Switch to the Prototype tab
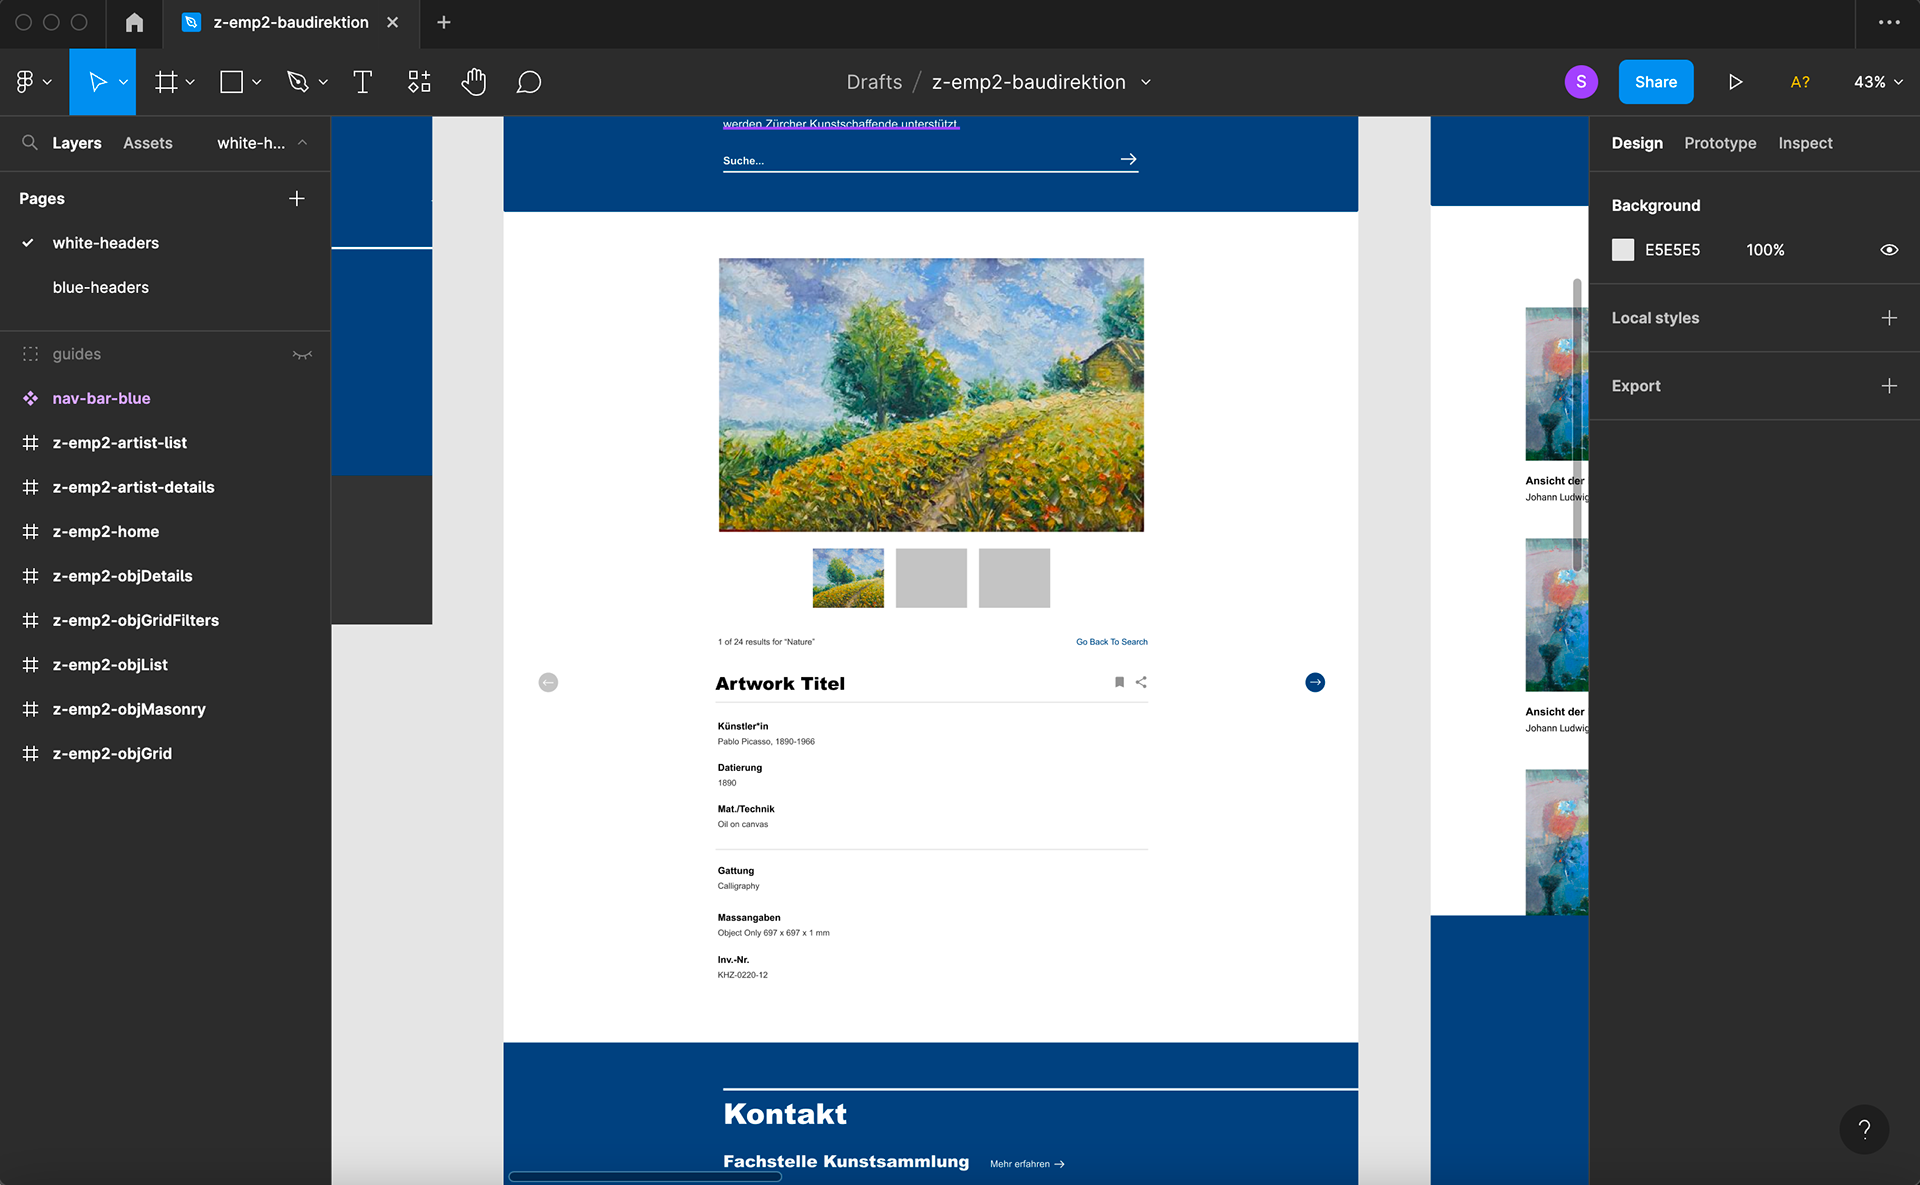 [x=1720, y=143]
